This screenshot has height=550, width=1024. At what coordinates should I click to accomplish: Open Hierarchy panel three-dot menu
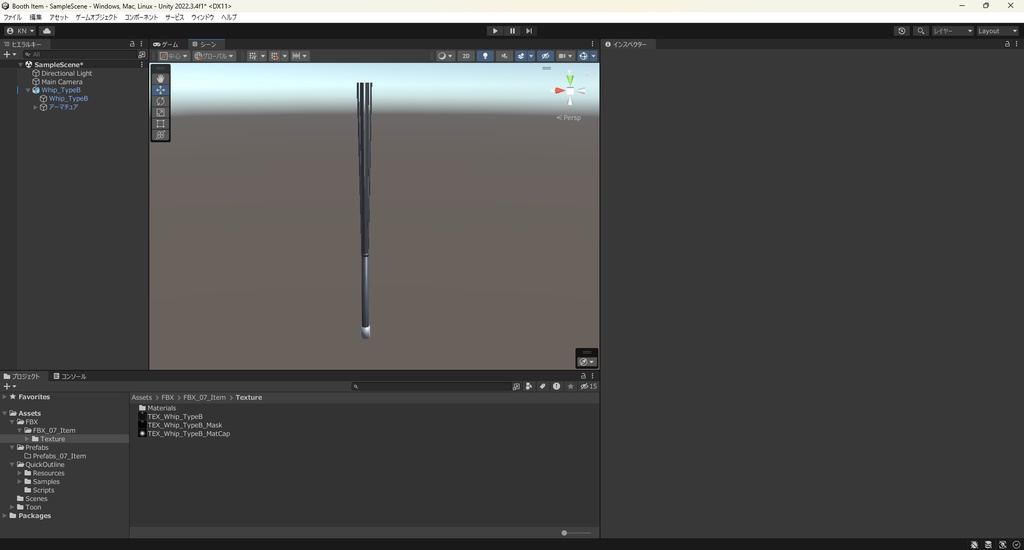(141, 44)
